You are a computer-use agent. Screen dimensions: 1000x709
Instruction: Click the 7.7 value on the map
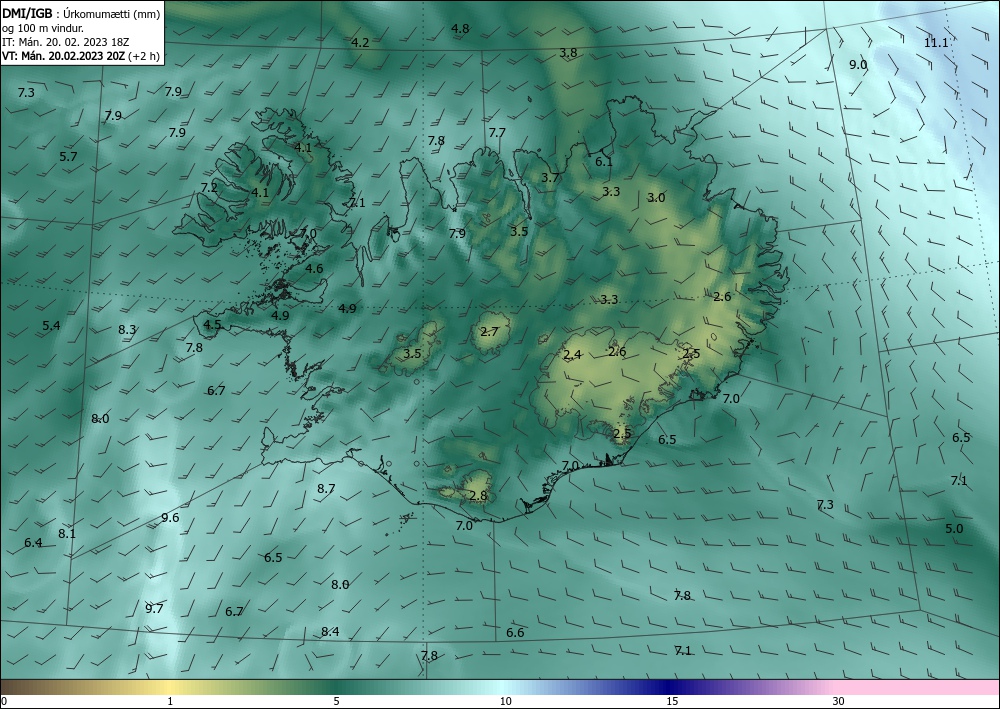click(x=497, y=133)
